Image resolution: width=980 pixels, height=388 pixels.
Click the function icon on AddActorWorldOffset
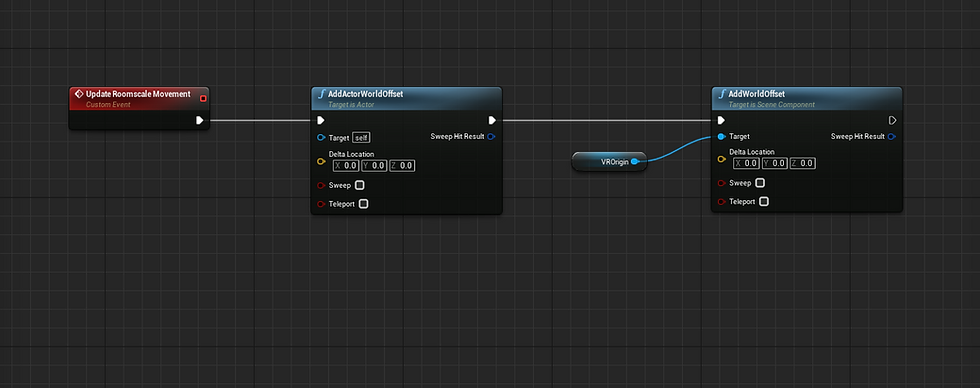322,94
